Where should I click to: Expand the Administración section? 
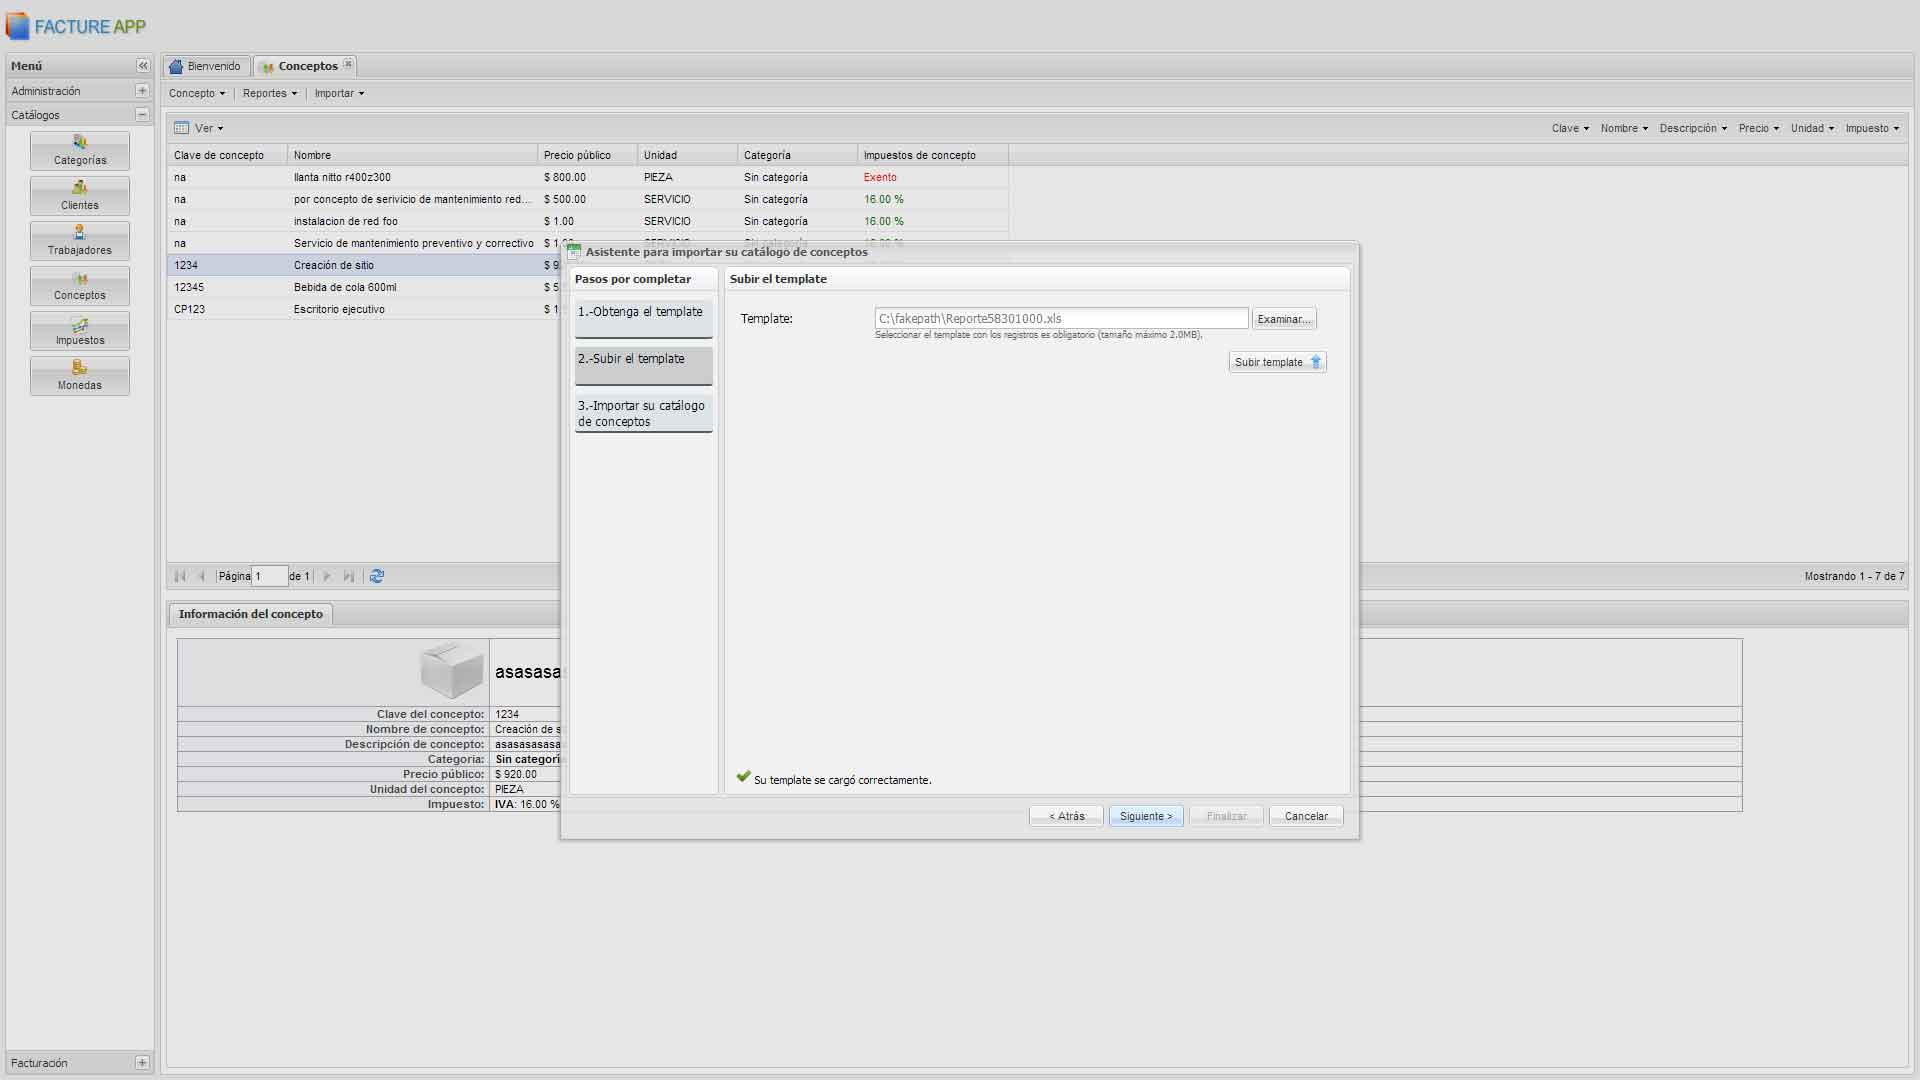coord(142,91)
